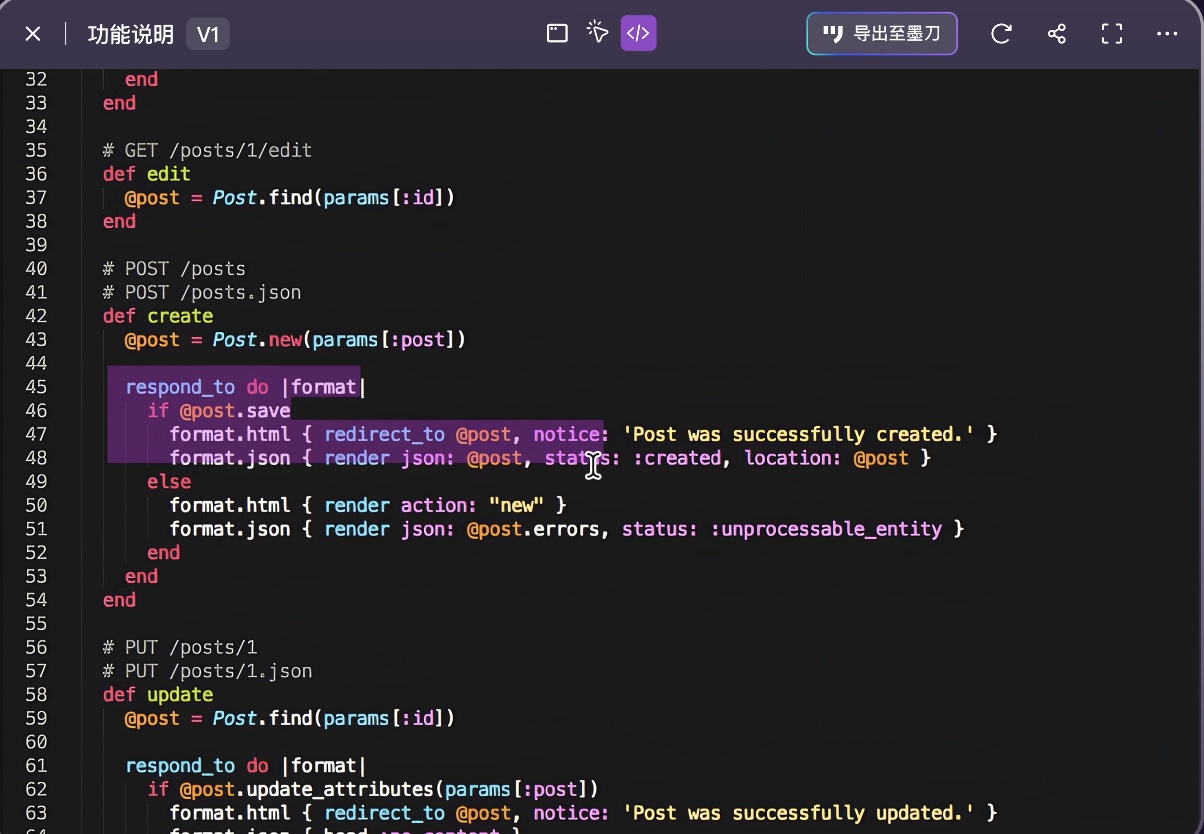Open the three-dot more options menu
Image resolution: width=1204 pixels, height=834 pixels.
(1167, 34)
